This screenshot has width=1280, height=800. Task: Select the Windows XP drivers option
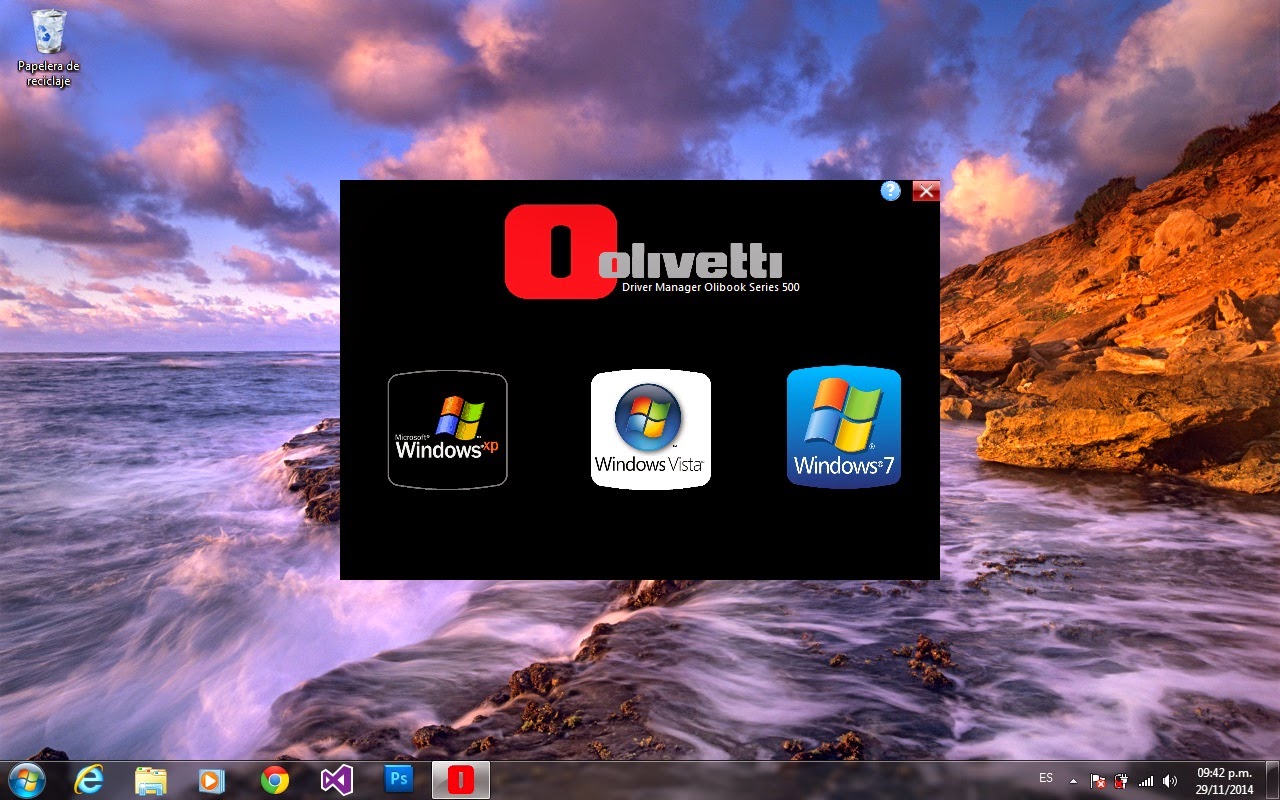click(x=447, y=430)
